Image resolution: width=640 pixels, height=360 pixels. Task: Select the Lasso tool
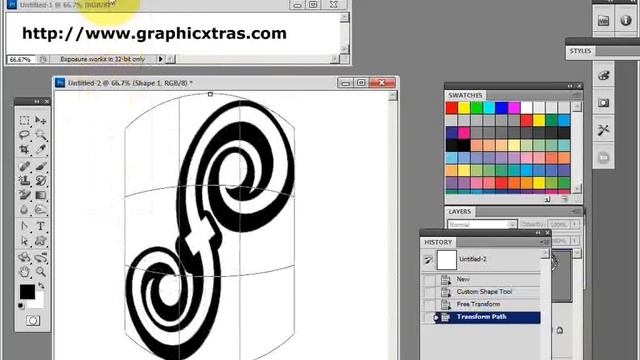(24, 135)
